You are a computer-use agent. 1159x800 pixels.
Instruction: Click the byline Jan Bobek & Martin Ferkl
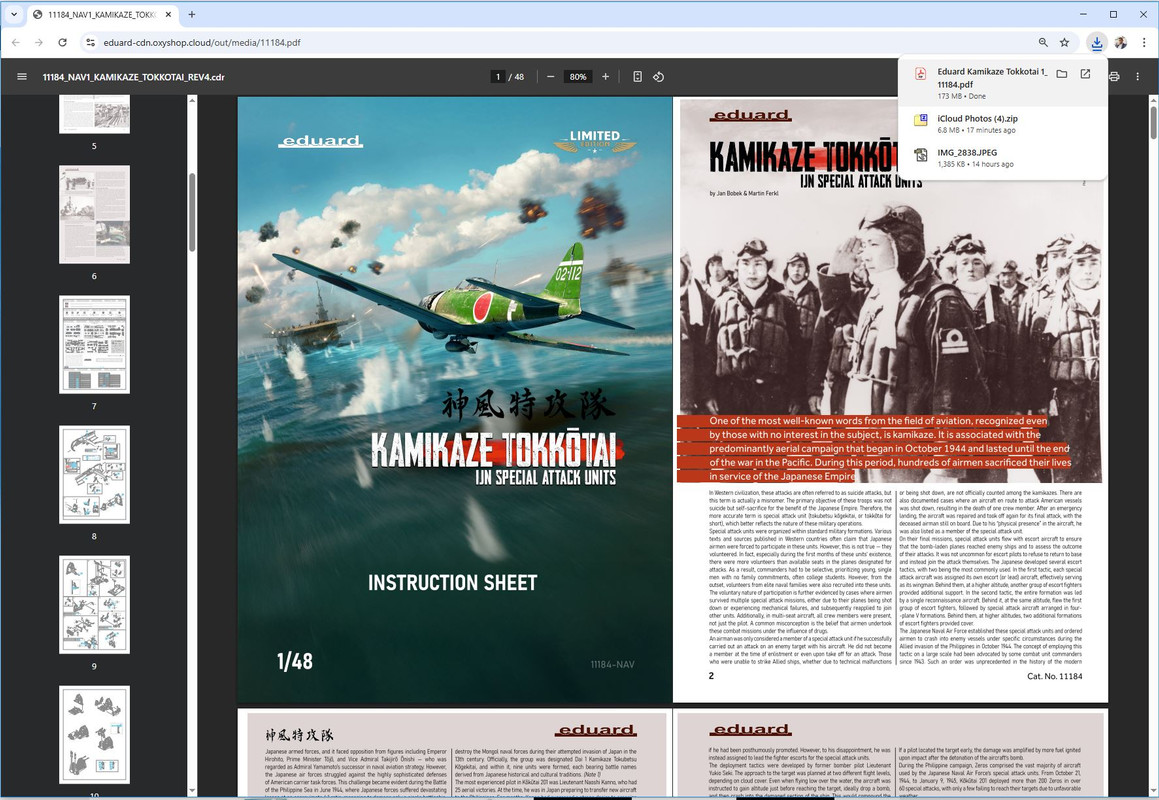[744, 193]
